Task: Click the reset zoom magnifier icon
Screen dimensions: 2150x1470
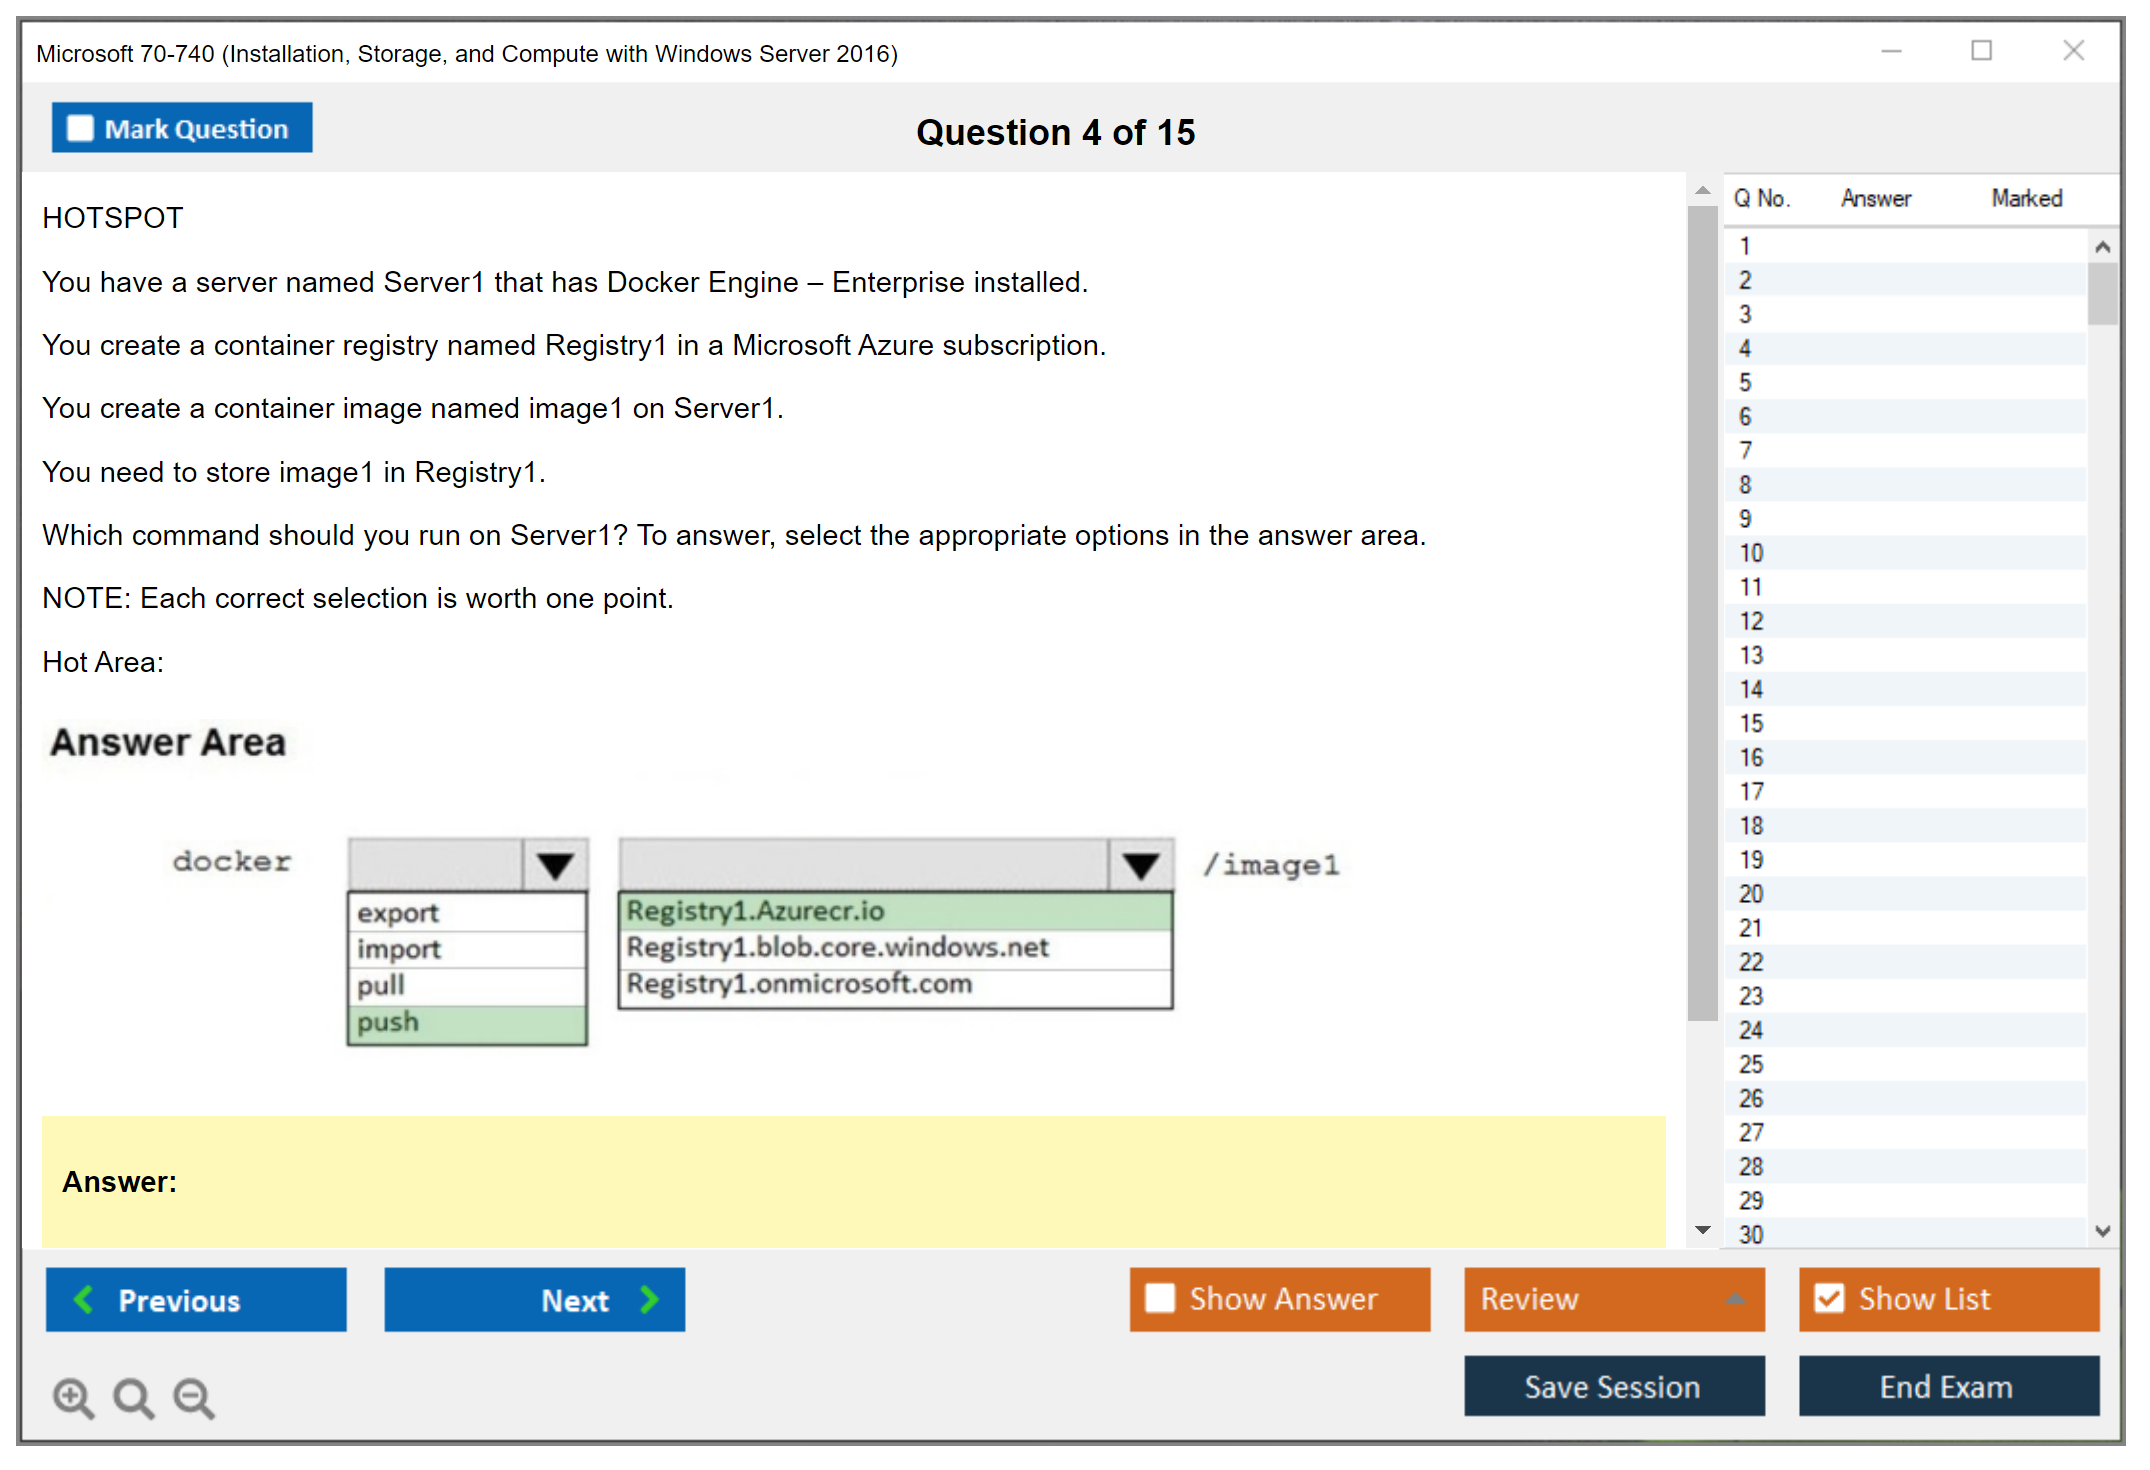Action: (x=133, y=1397)
